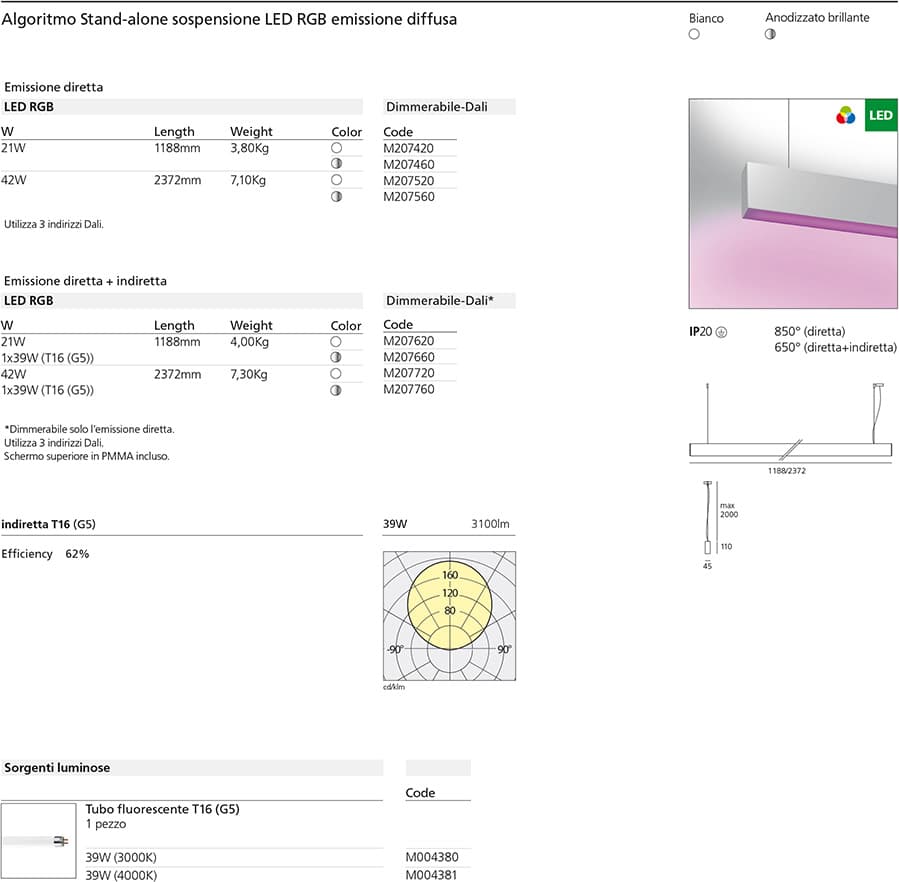
Task: Select the Bianco finish option
Action: click(x=694, y=33)
